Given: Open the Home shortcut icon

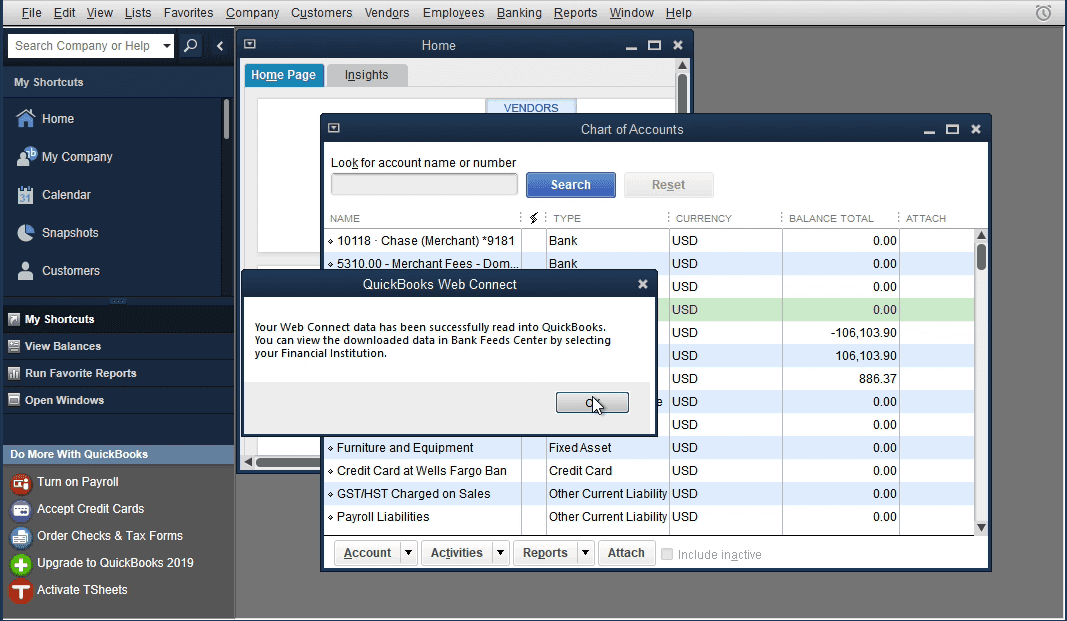Looking at the screenshot, I should pos(25,118).
